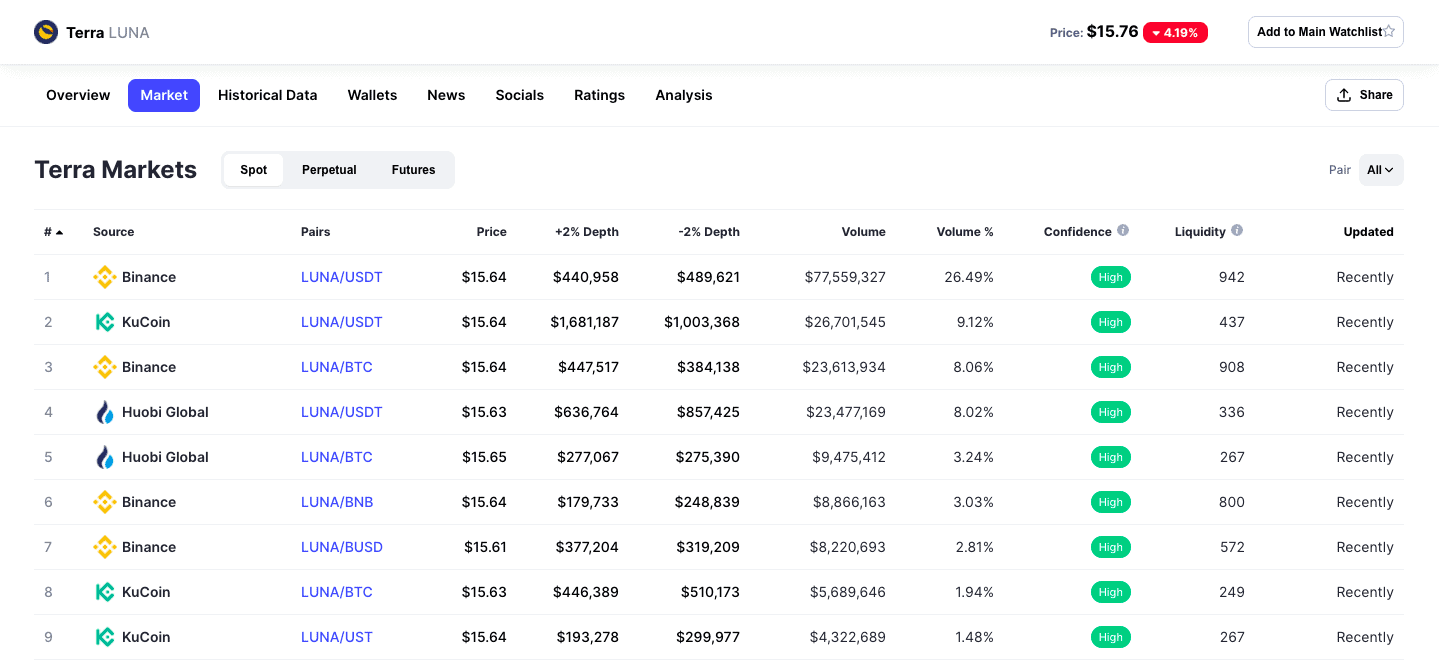Sort by the Updated column header
This screenshot has height=663, width=1439.
[x=1369, y=232]
